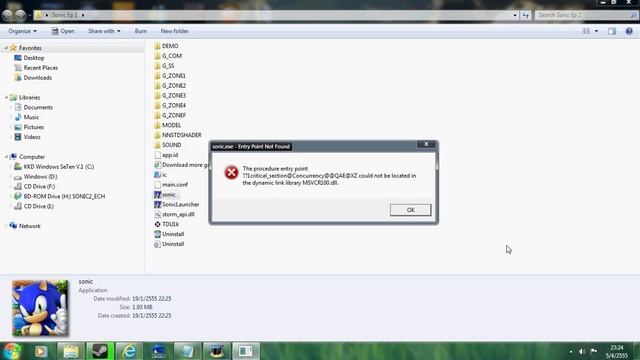Select Network in the navigation pane
Image resolution: width=640 pixels, height=360 pixels.
point(29,226)
